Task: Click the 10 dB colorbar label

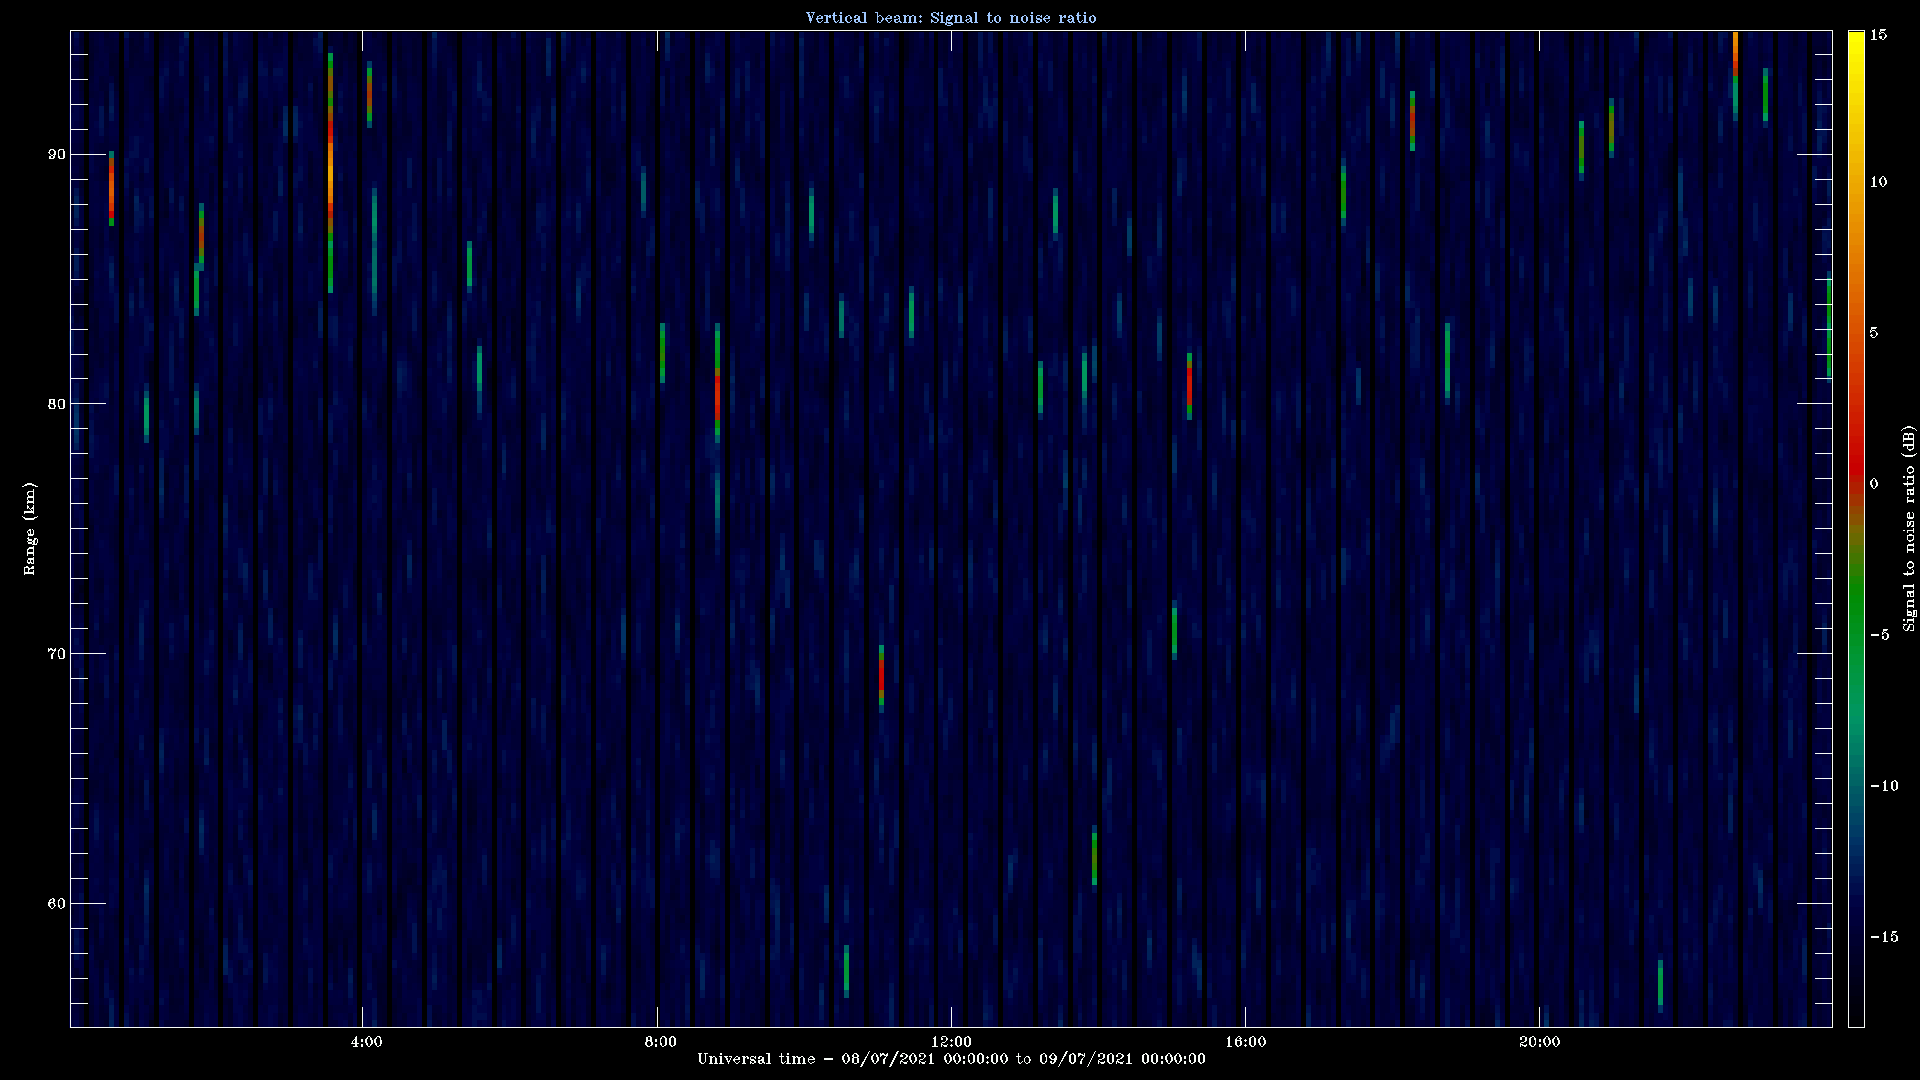Action: click(x=1878, y=181)
